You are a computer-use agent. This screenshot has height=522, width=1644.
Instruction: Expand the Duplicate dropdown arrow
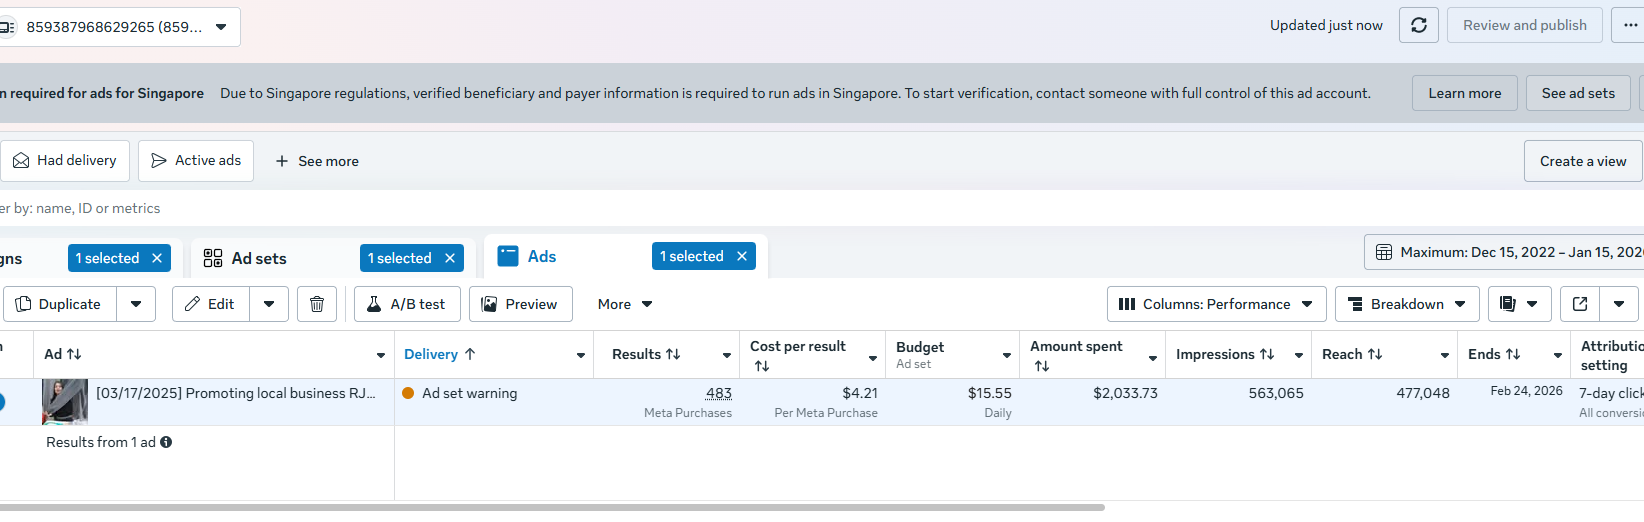136,304
